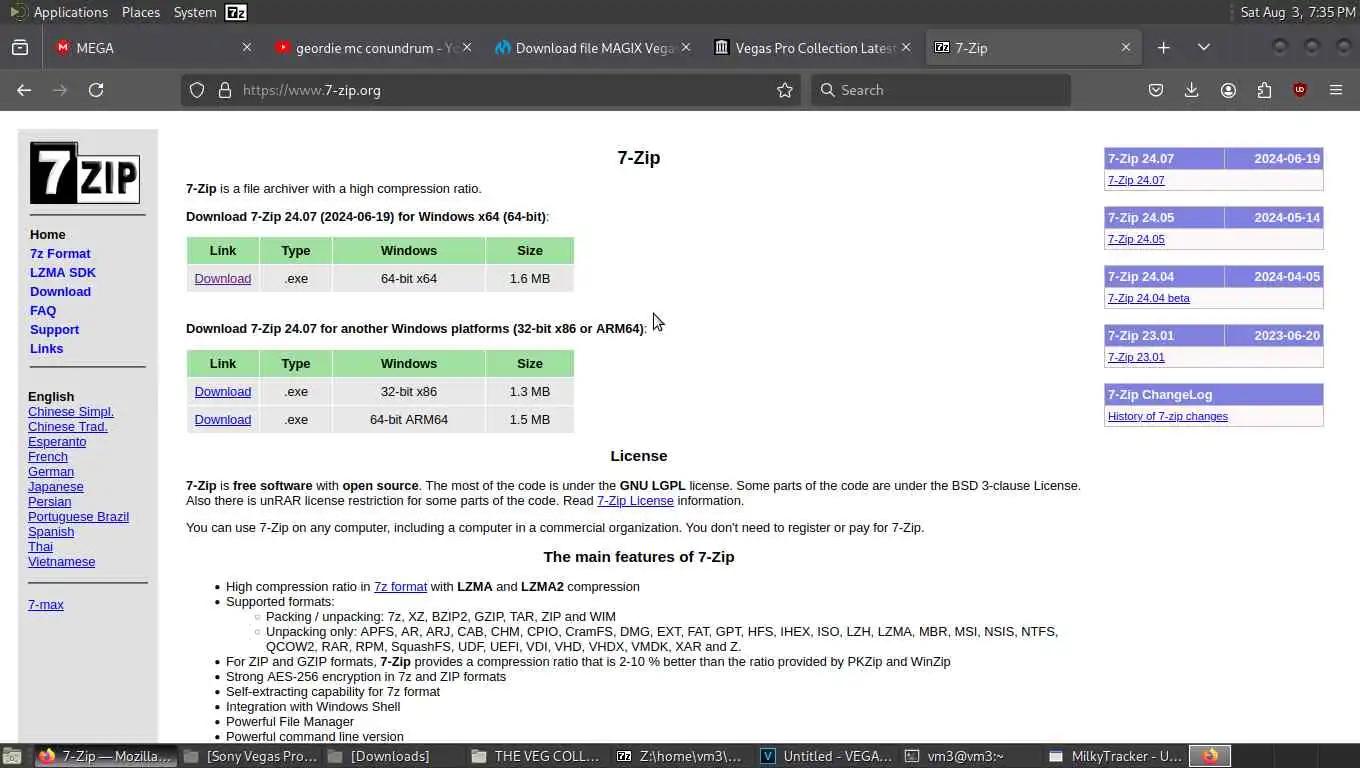
Task: Open the Links sidebar page
Action: pos(46,348)
